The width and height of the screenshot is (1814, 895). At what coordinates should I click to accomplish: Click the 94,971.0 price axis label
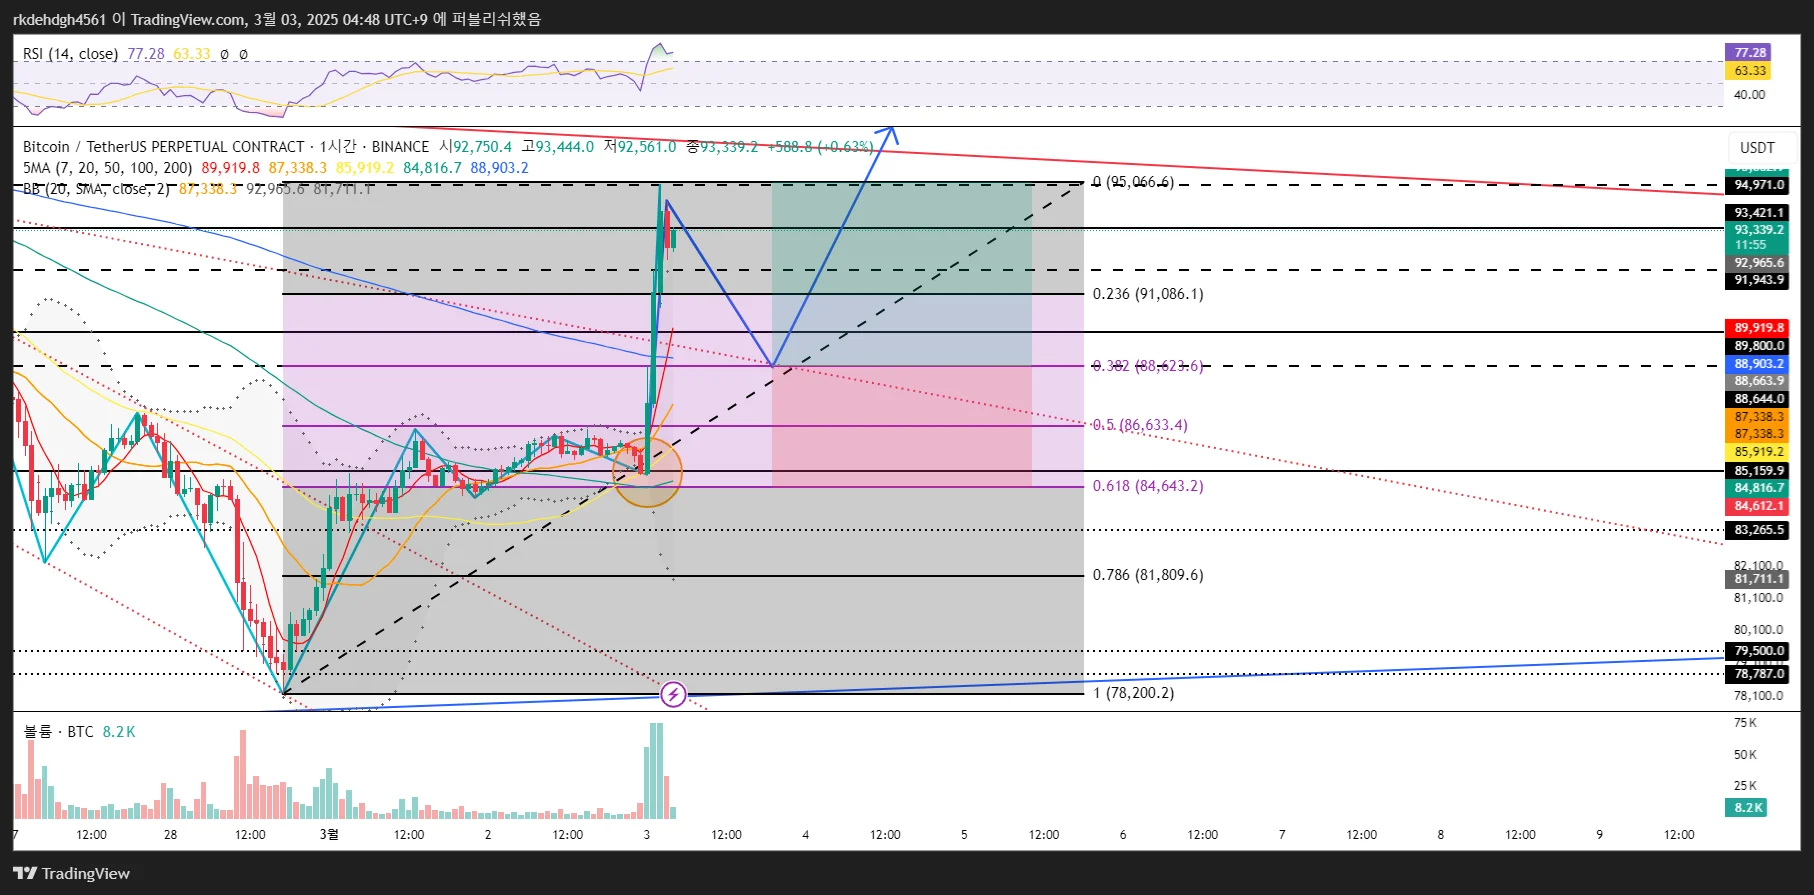tap(1758, 185)
